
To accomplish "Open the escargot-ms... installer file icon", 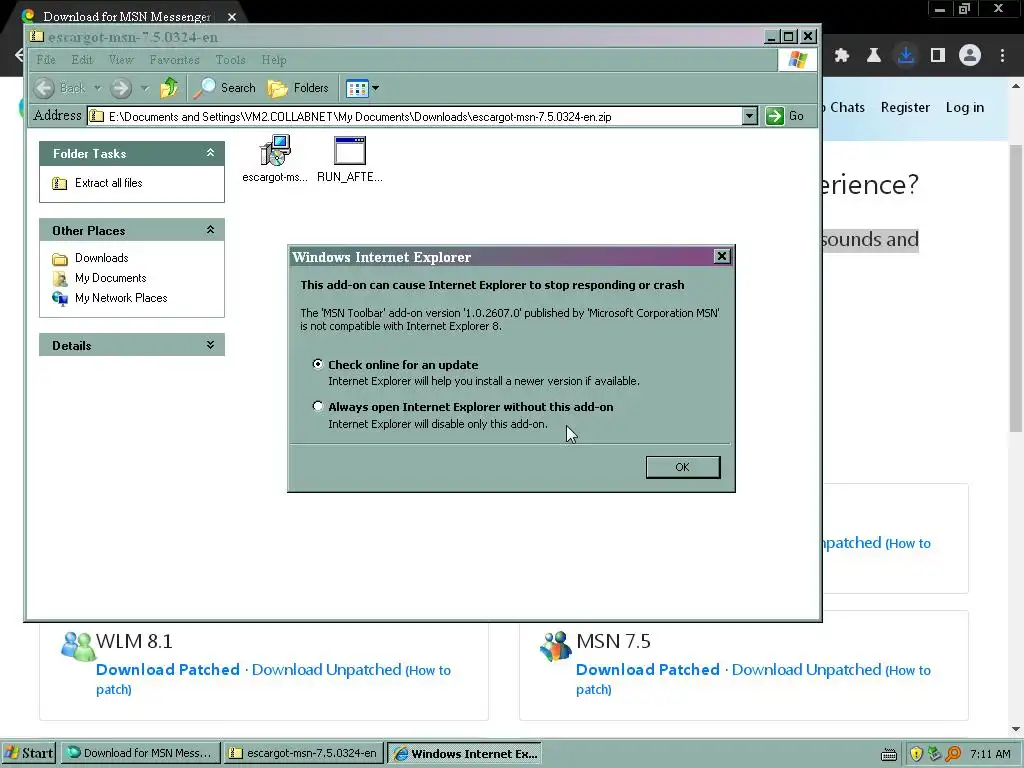I will click(275, 151).
